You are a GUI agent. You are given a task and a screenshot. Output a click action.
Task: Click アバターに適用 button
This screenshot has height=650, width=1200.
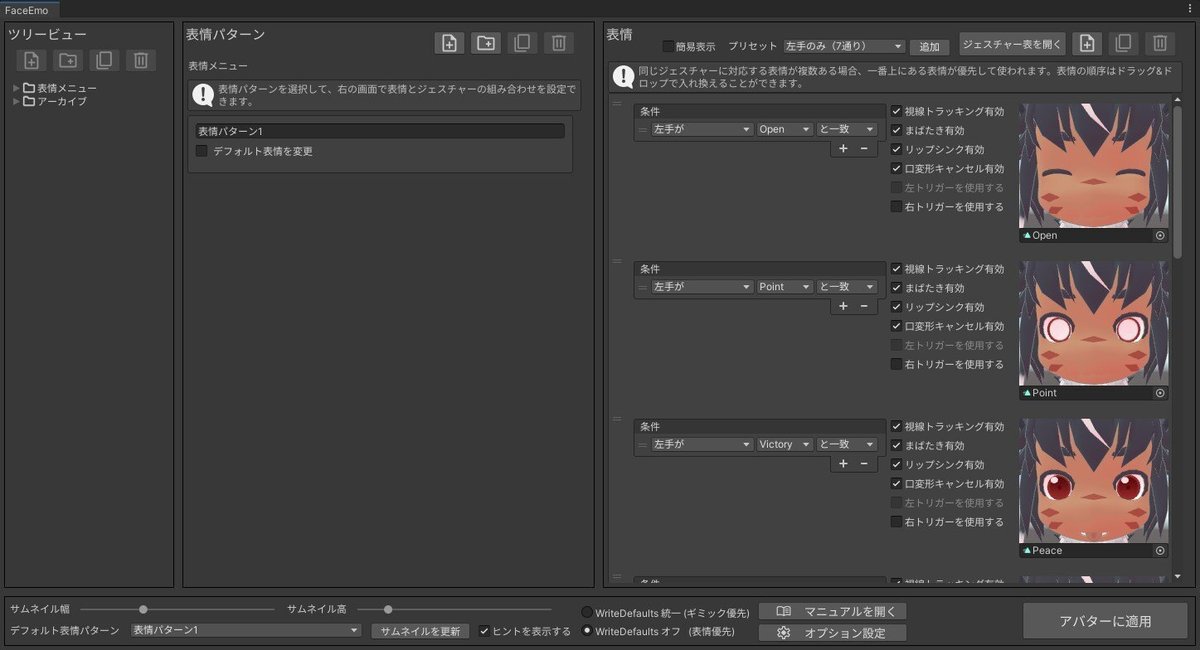[1105, 621]
